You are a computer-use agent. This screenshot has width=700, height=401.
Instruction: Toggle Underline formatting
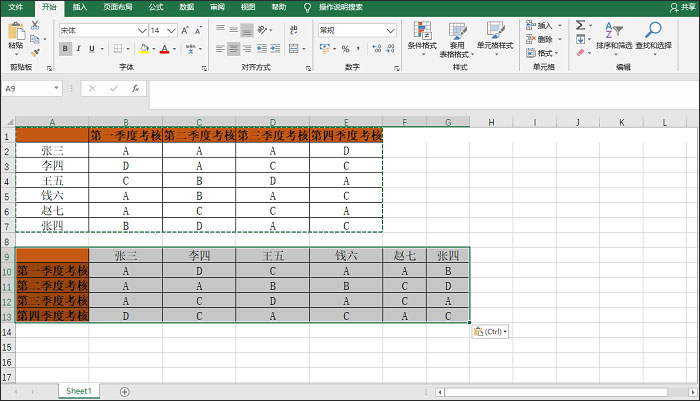(92, 49)
